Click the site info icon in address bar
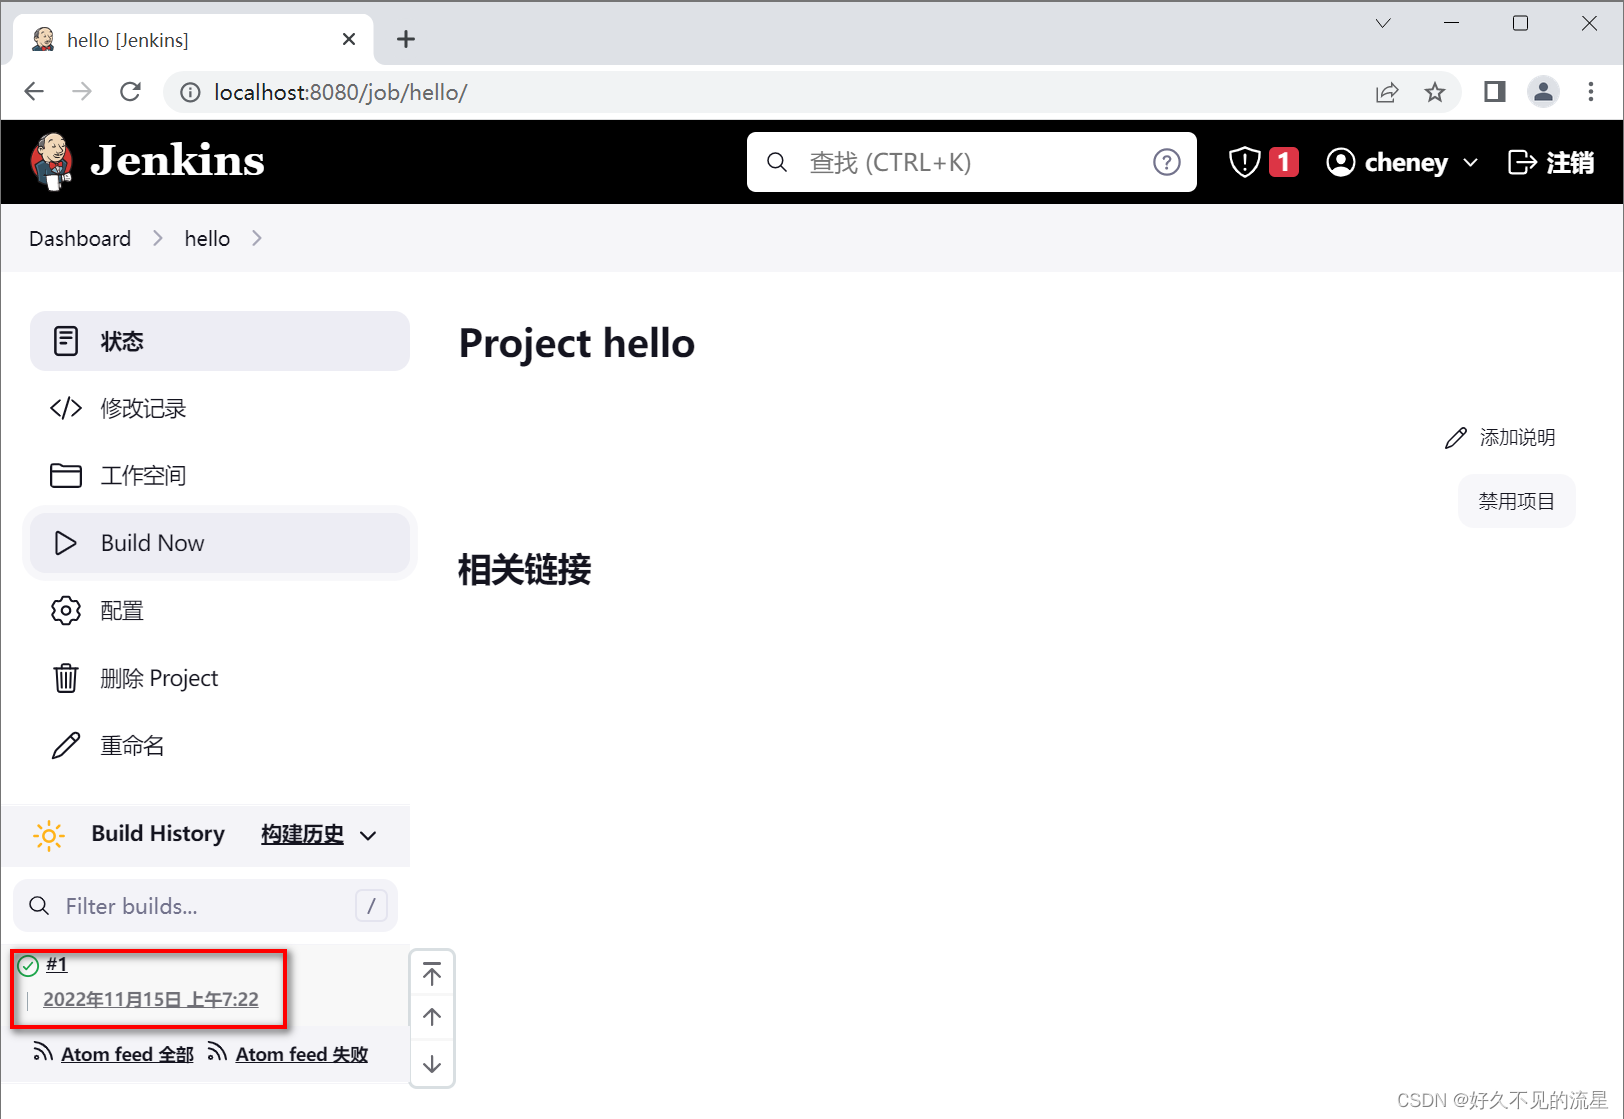 [x=189, y=92]
